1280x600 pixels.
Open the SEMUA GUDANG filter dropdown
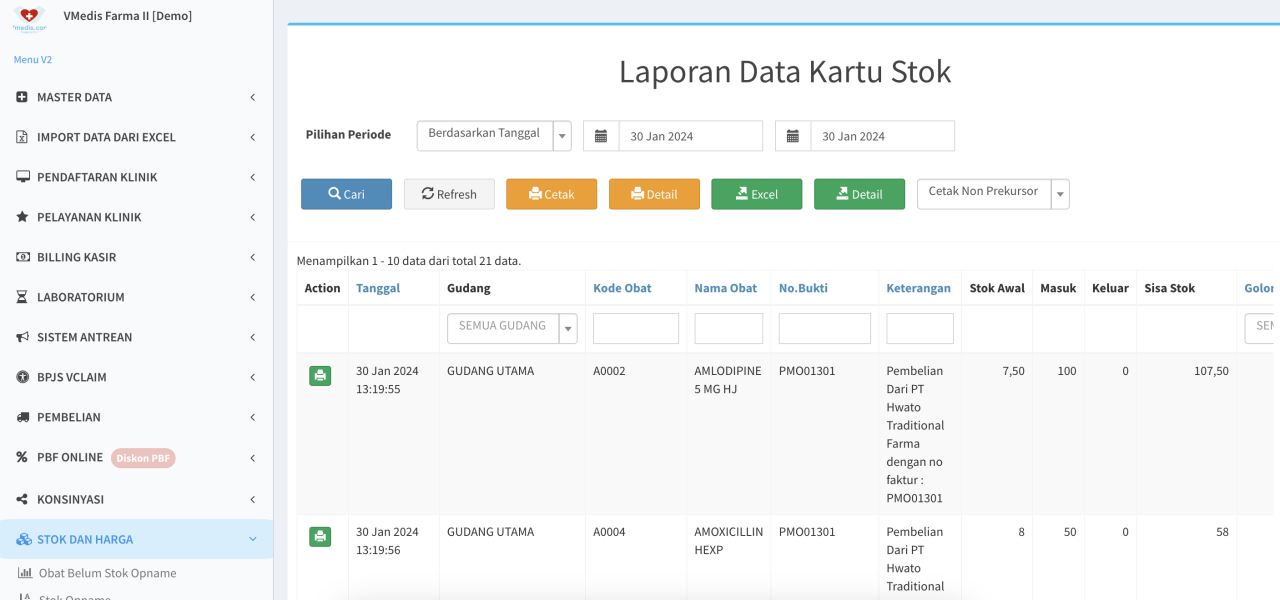click(x=512, y=328)
